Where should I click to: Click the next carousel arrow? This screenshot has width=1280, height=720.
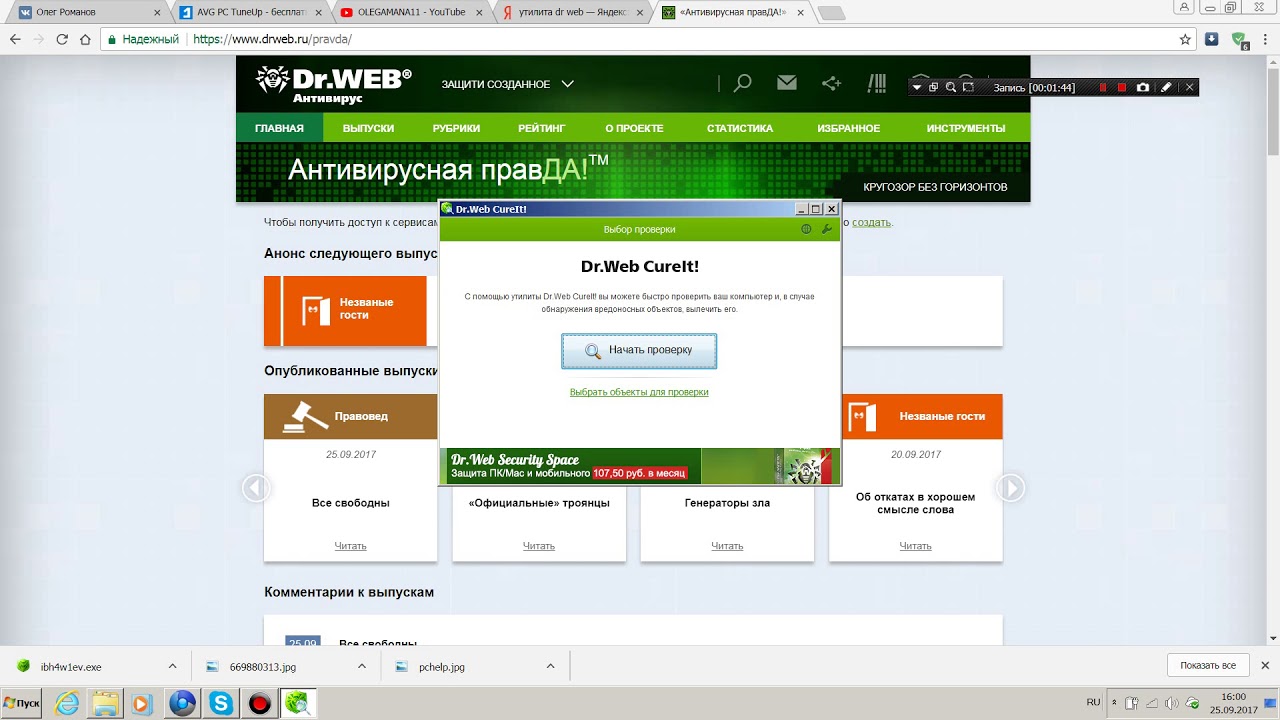[1011, 488]
